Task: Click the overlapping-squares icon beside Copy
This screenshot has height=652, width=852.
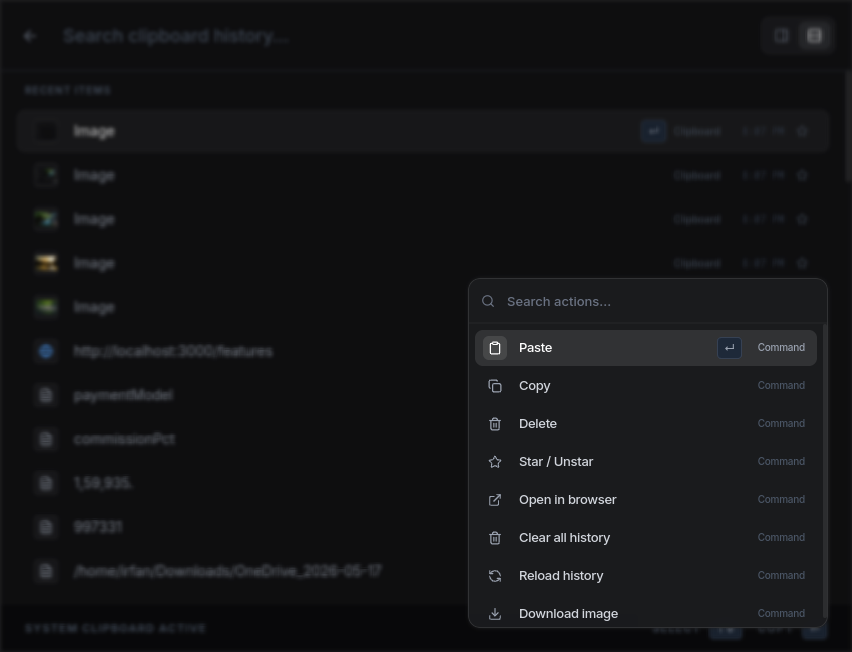Action: [x=494, y=386]
